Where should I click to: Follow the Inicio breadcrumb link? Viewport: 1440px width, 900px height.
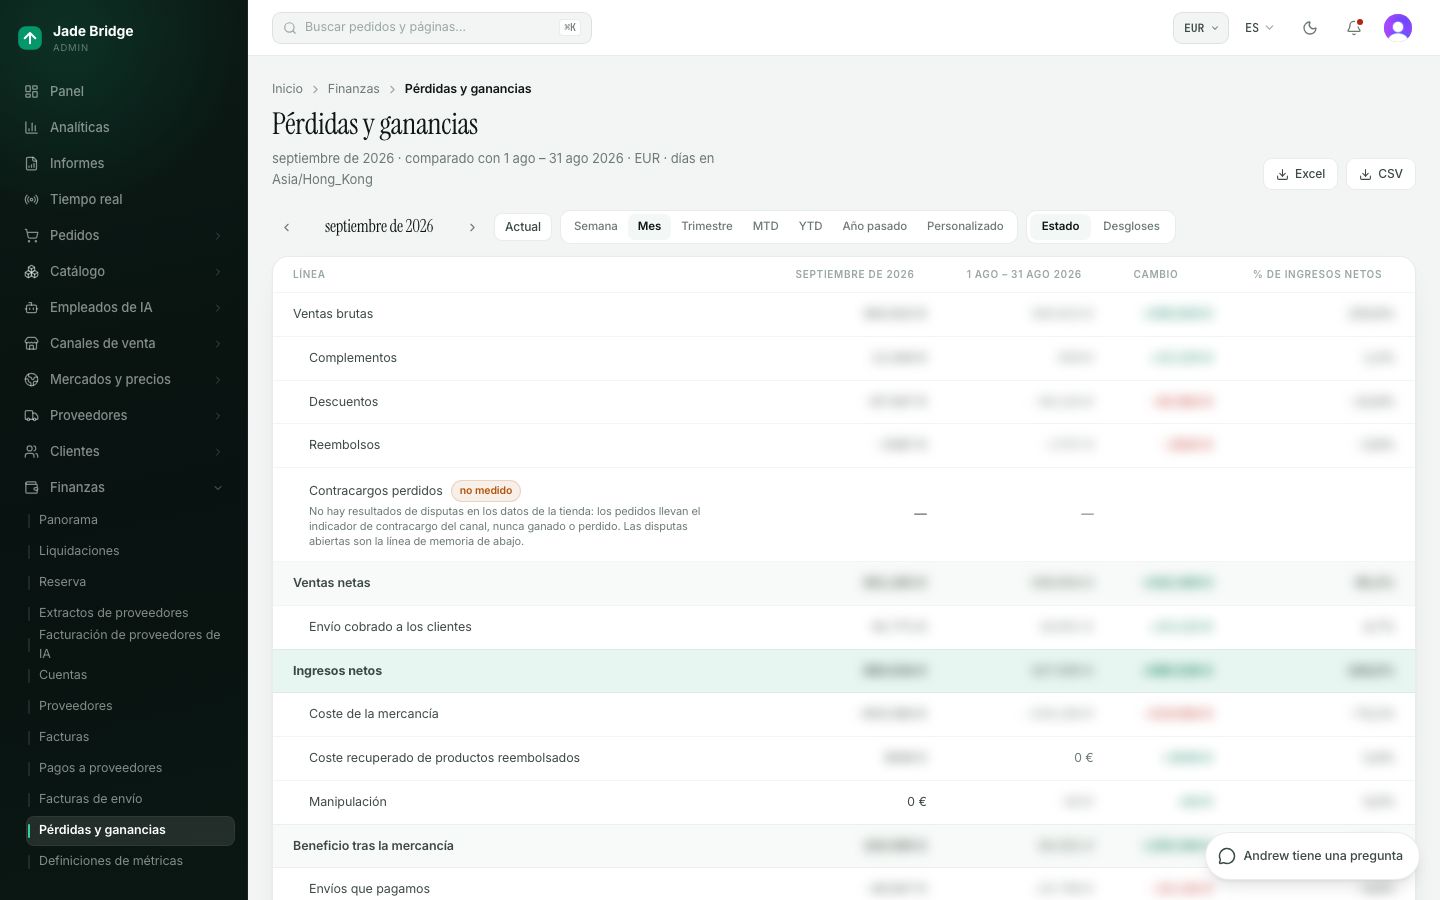point(287,89)
